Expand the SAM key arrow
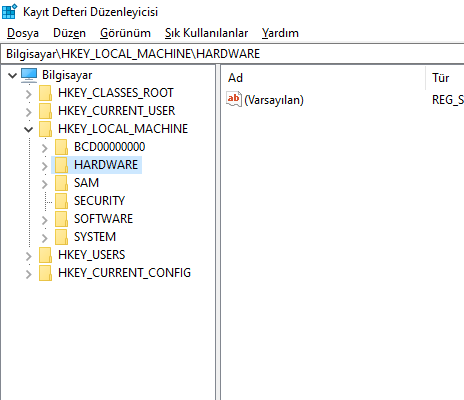The width and height of the screenshot is (464, 400). (x=45, y=184)
